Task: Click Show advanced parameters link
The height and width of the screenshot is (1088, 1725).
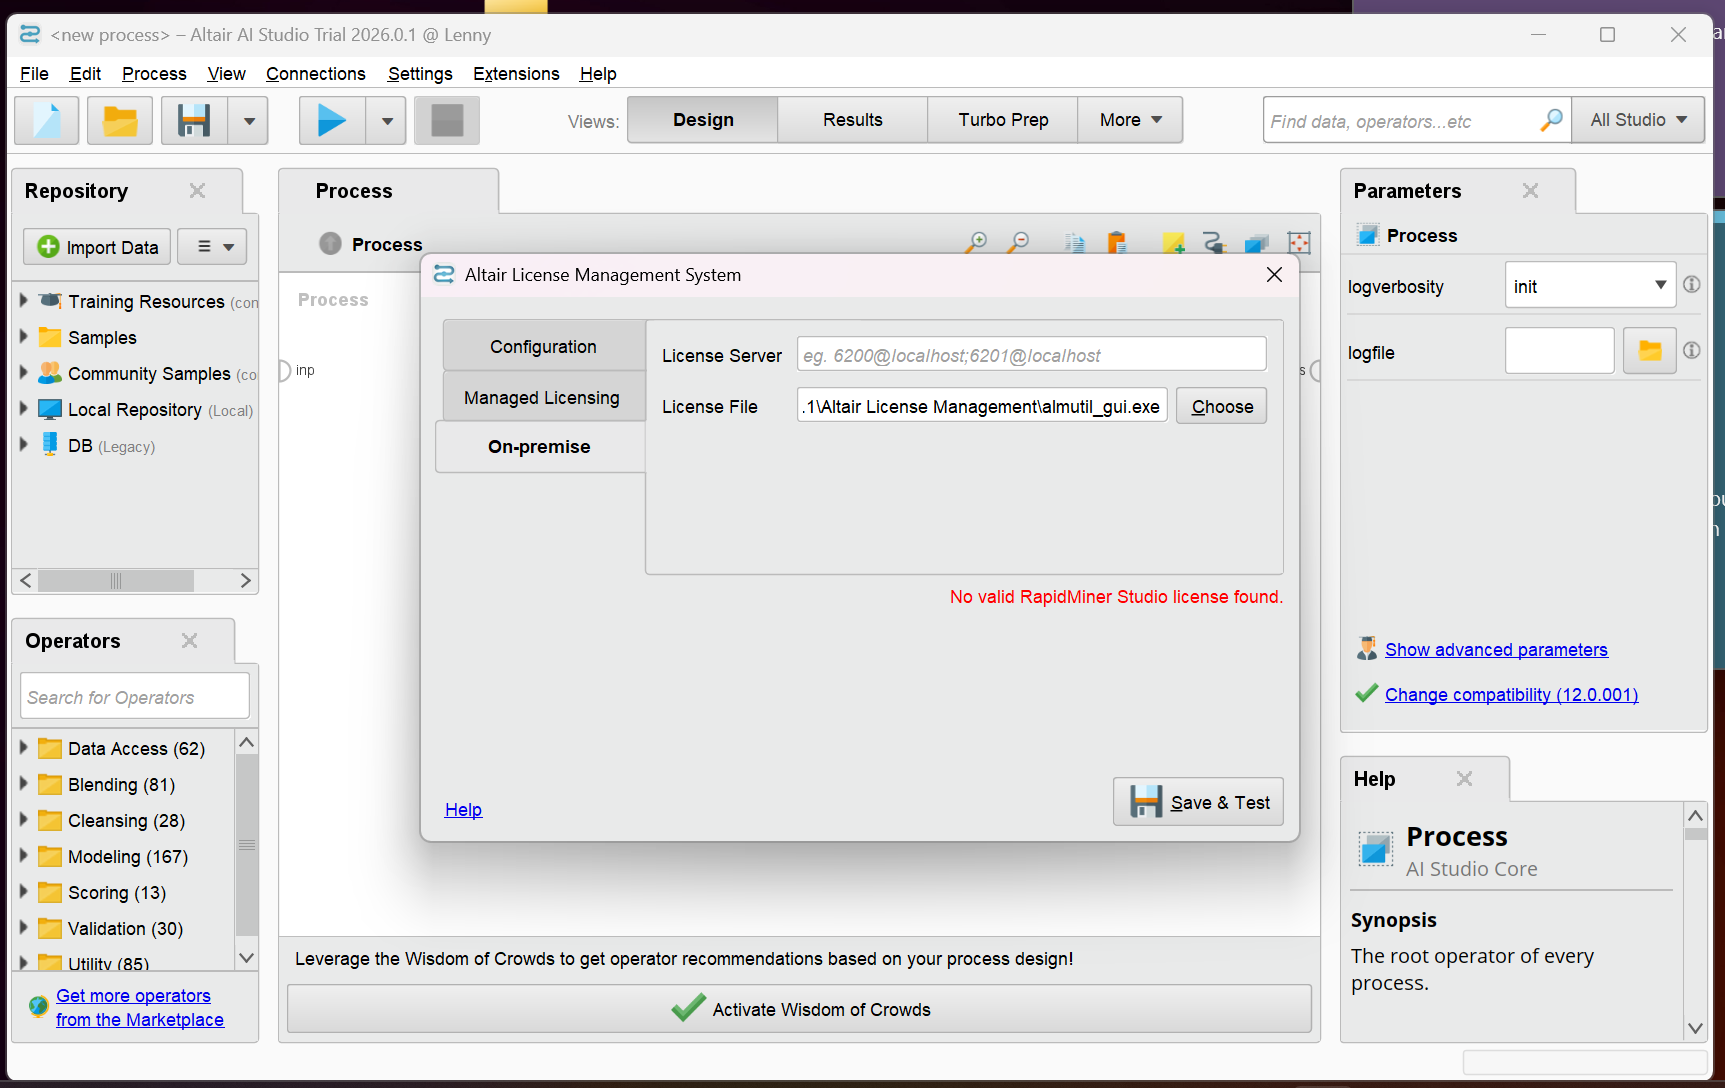Action: (1496, 650)
